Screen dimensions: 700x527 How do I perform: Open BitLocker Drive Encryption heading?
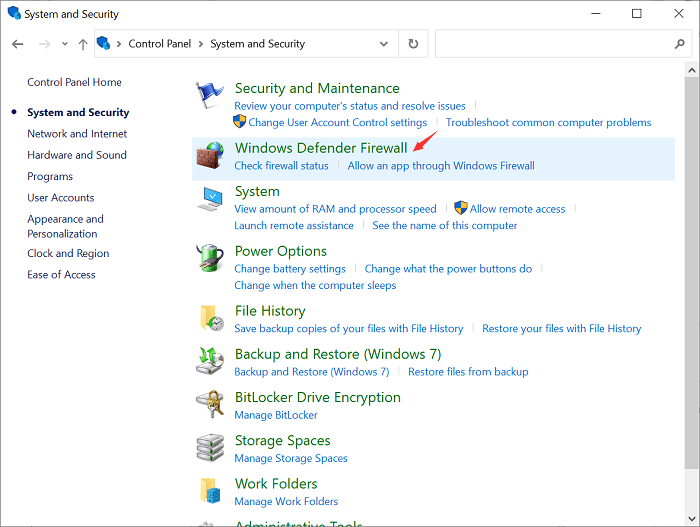[x=317, y=397]
